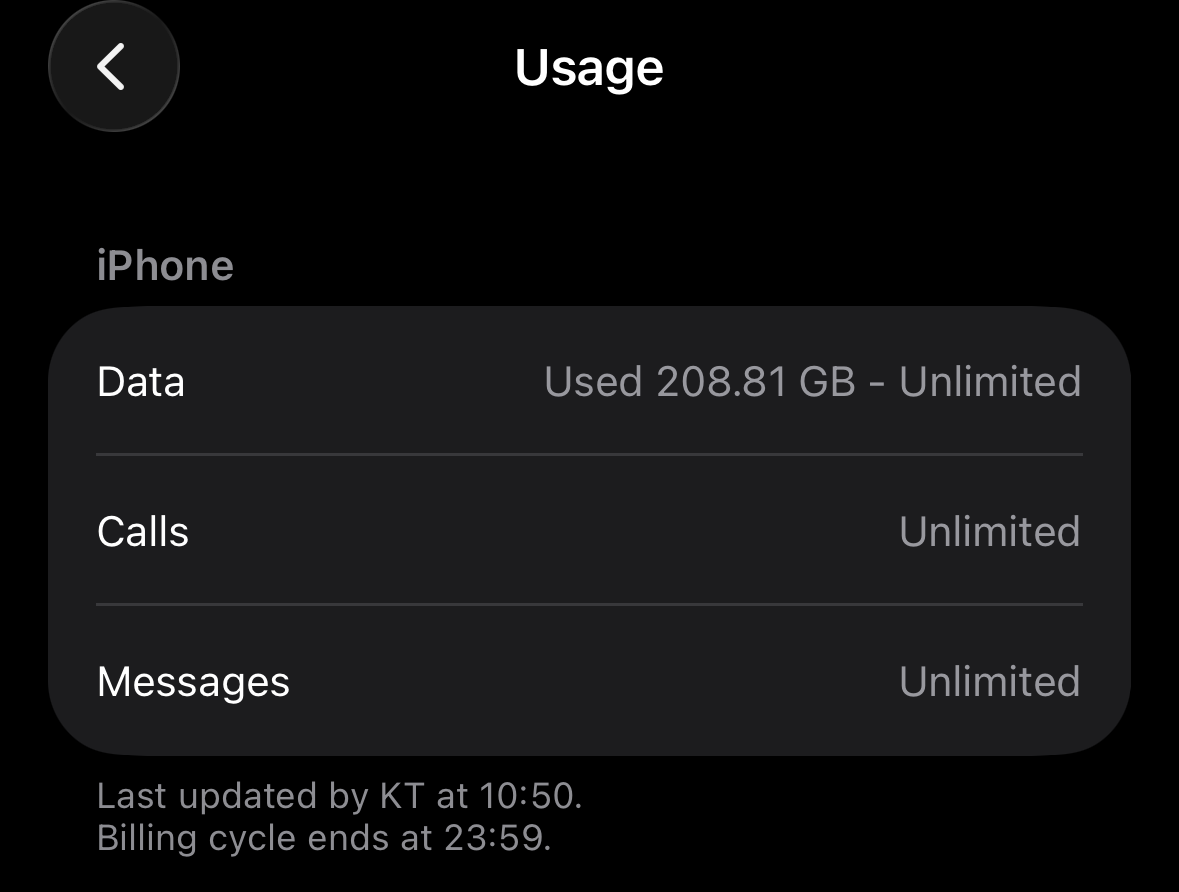This screenshot has width=1179, height=892.
Task: Select the iPhone section header
Action: point(165,266)
